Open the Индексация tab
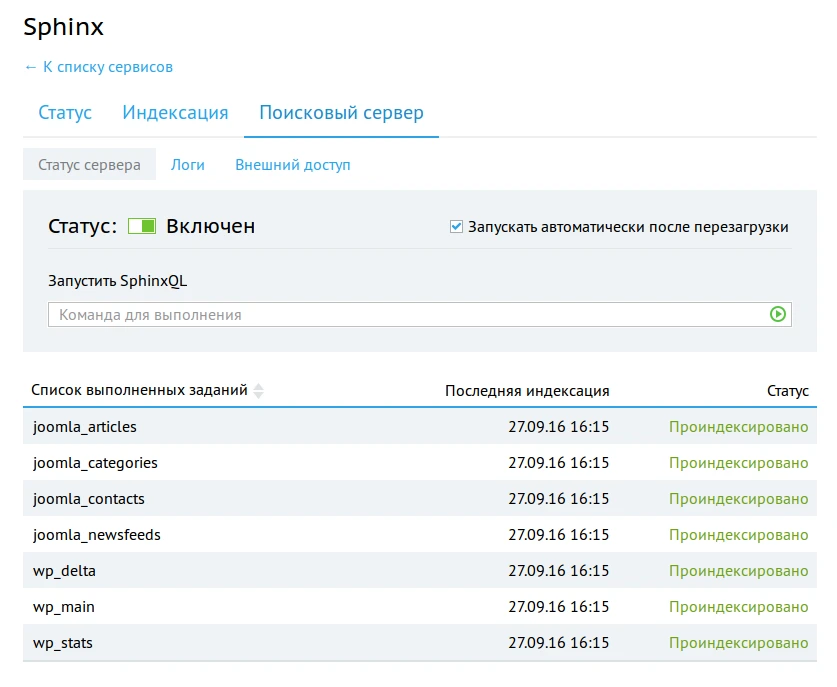The width and height of the screenshot is (837, 687). pos(175,113)
